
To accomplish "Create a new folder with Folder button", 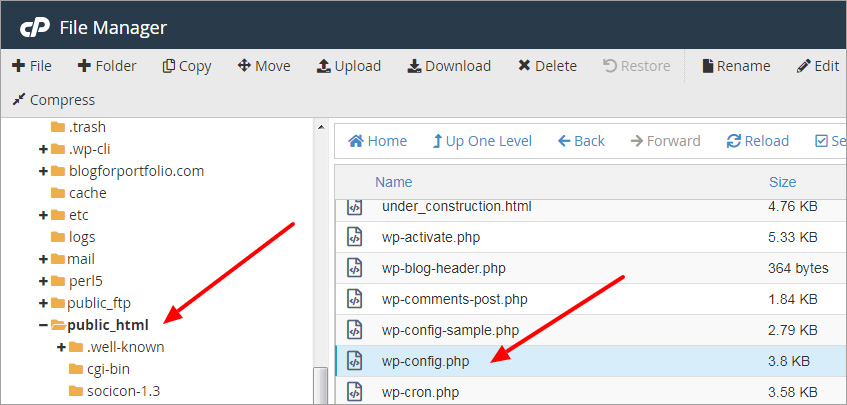I will pyautogui.click(x=107, y=66).
